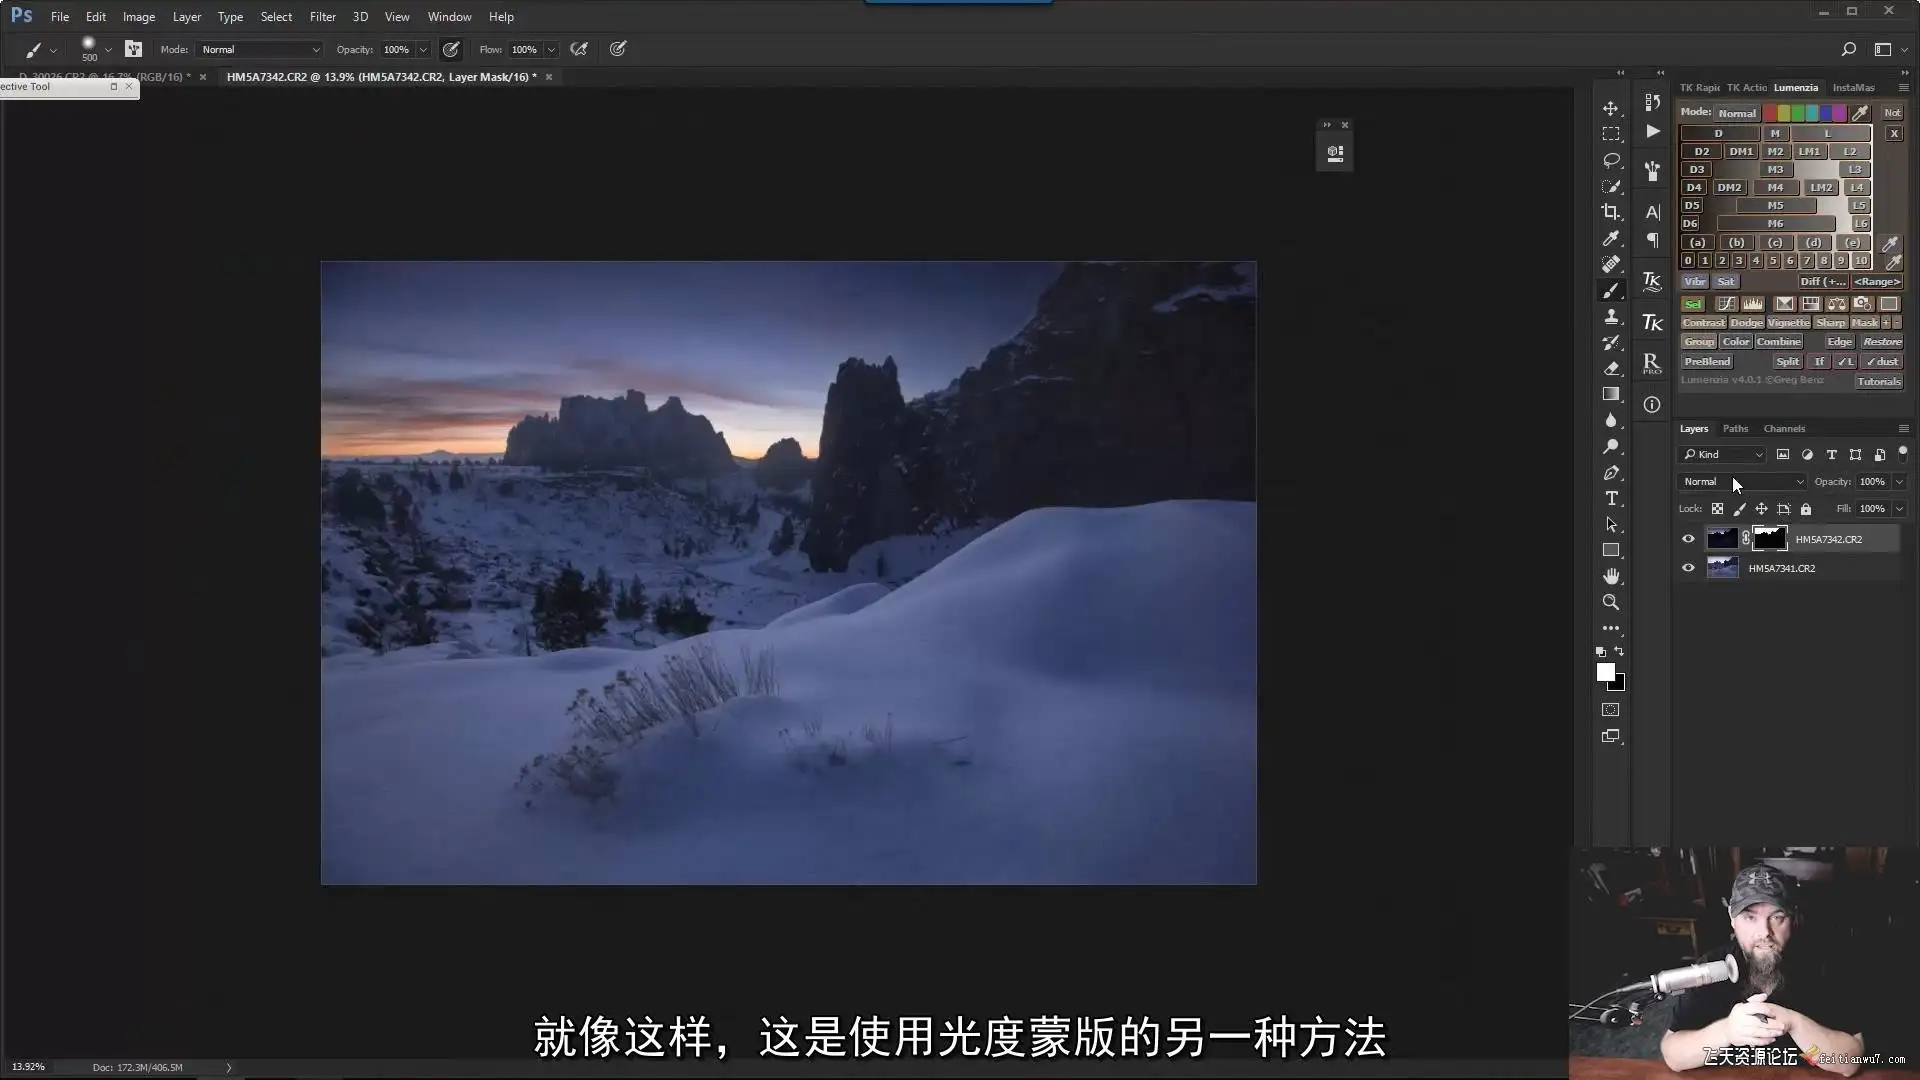Select the Horizontal Type tool
Image resolution: width=1920 pixels, height=1080 pixels.
coord(1610,498)
